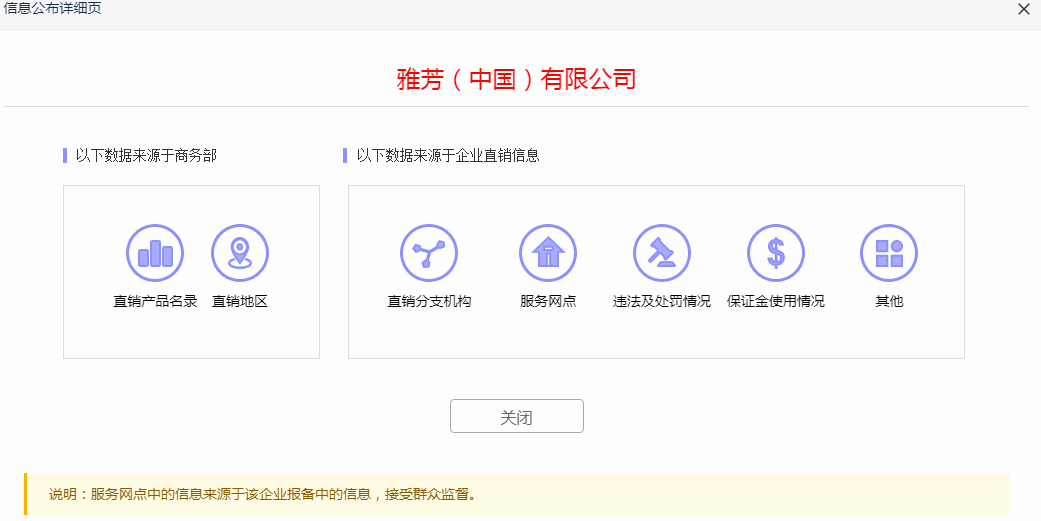Open the 保证金使用情况 dollar sign icon

coord(775,253)
